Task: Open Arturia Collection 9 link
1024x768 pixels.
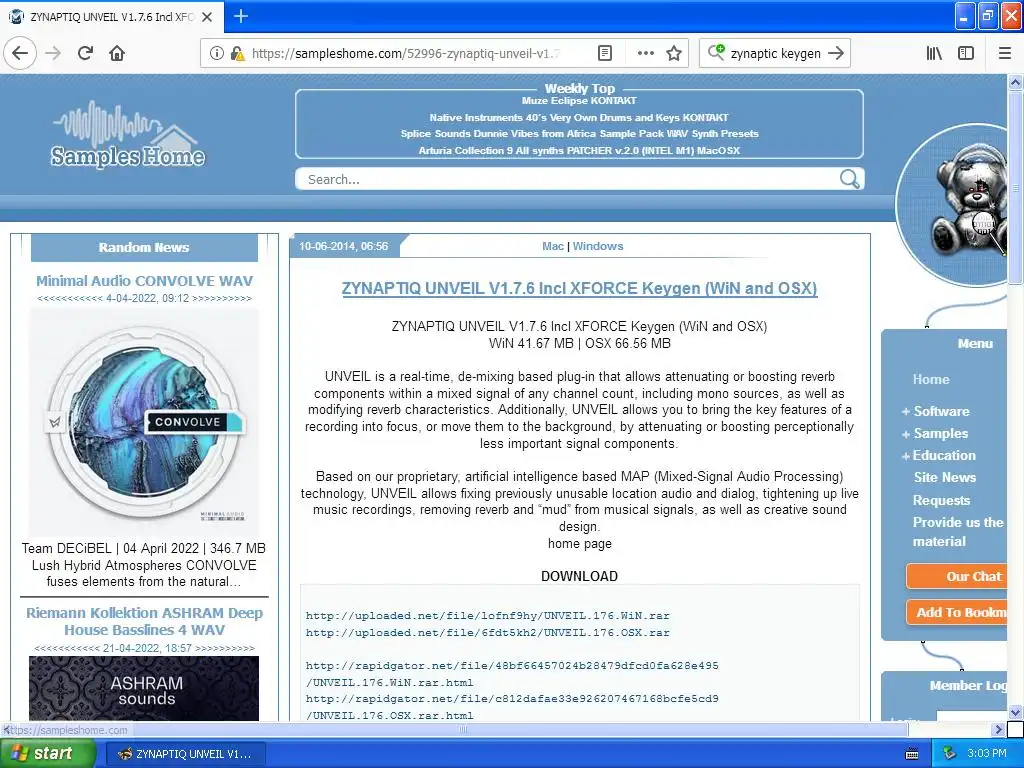Action: tap(579, 150)
